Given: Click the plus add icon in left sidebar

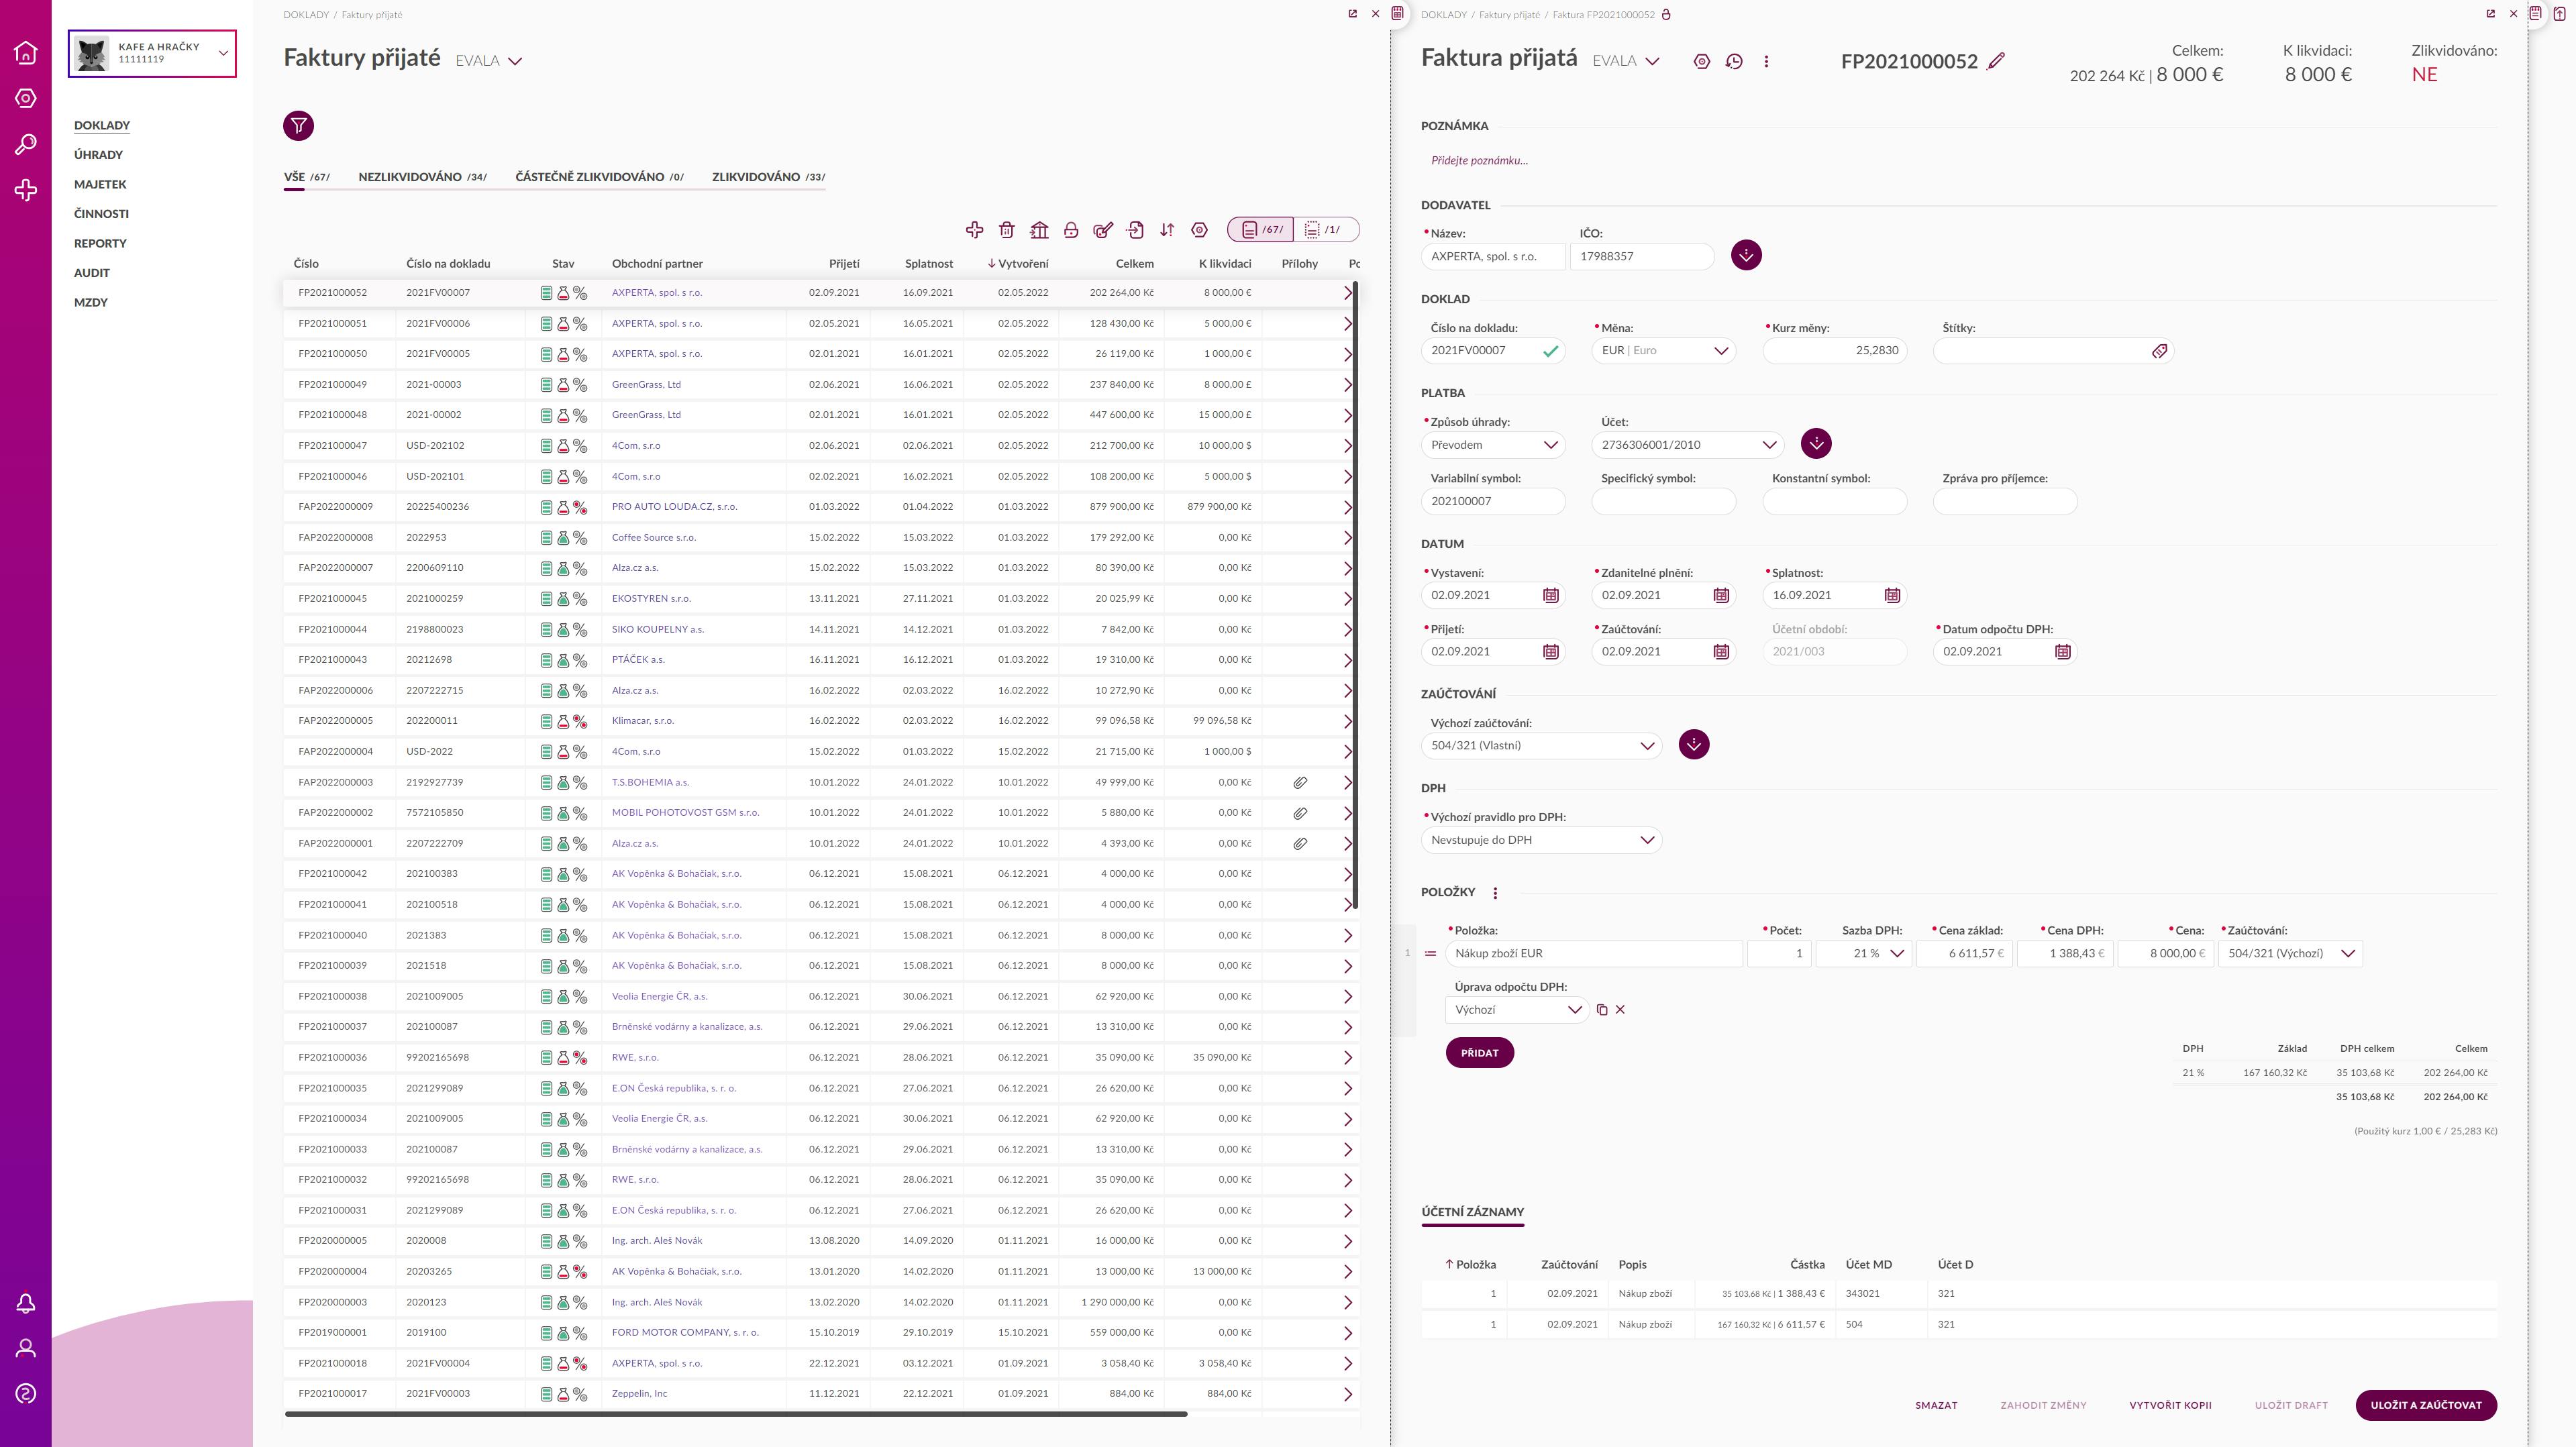Looking at the screenshot, I should (x=26, y=190).
